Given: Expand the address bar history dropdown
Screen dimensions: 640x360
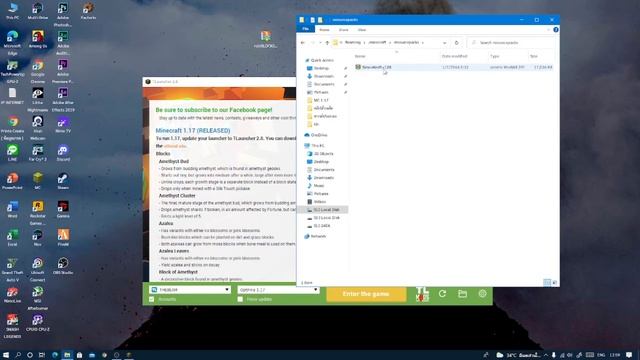Looking at the screenshot, I should click(x=444, y=42).
